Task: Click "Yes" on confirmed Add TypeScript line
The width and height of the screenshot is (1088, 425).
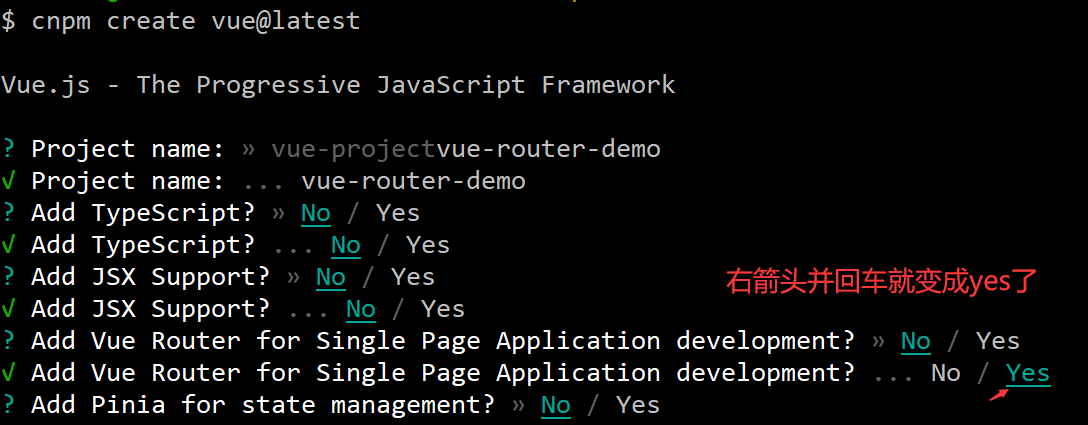Action: (428, 244)
